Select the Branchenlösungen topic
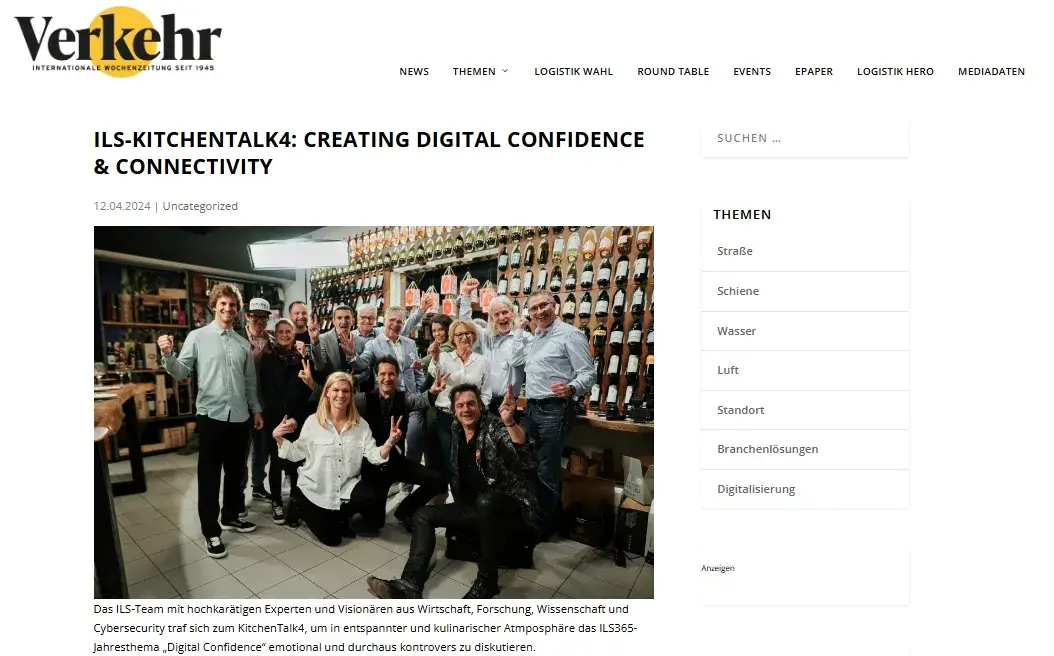This screenshot has width=1054, height=656. click(x=805, y=449)
